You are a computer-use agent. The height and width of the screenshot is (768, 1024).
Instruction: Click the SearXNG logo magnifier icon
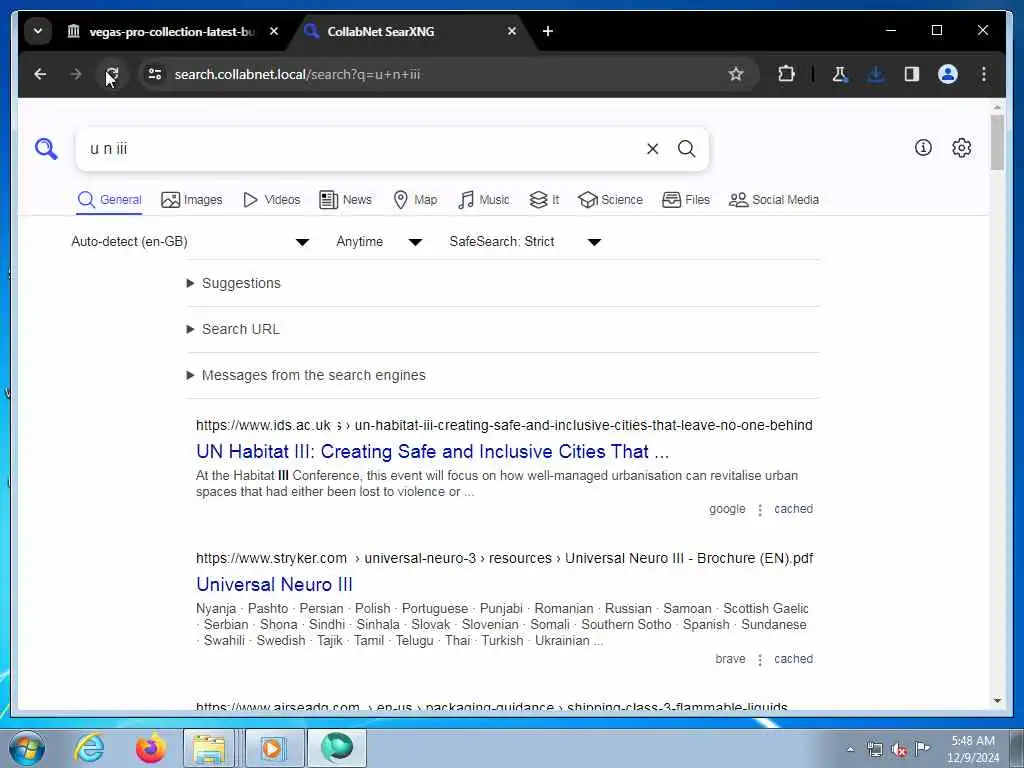[46, 149]
